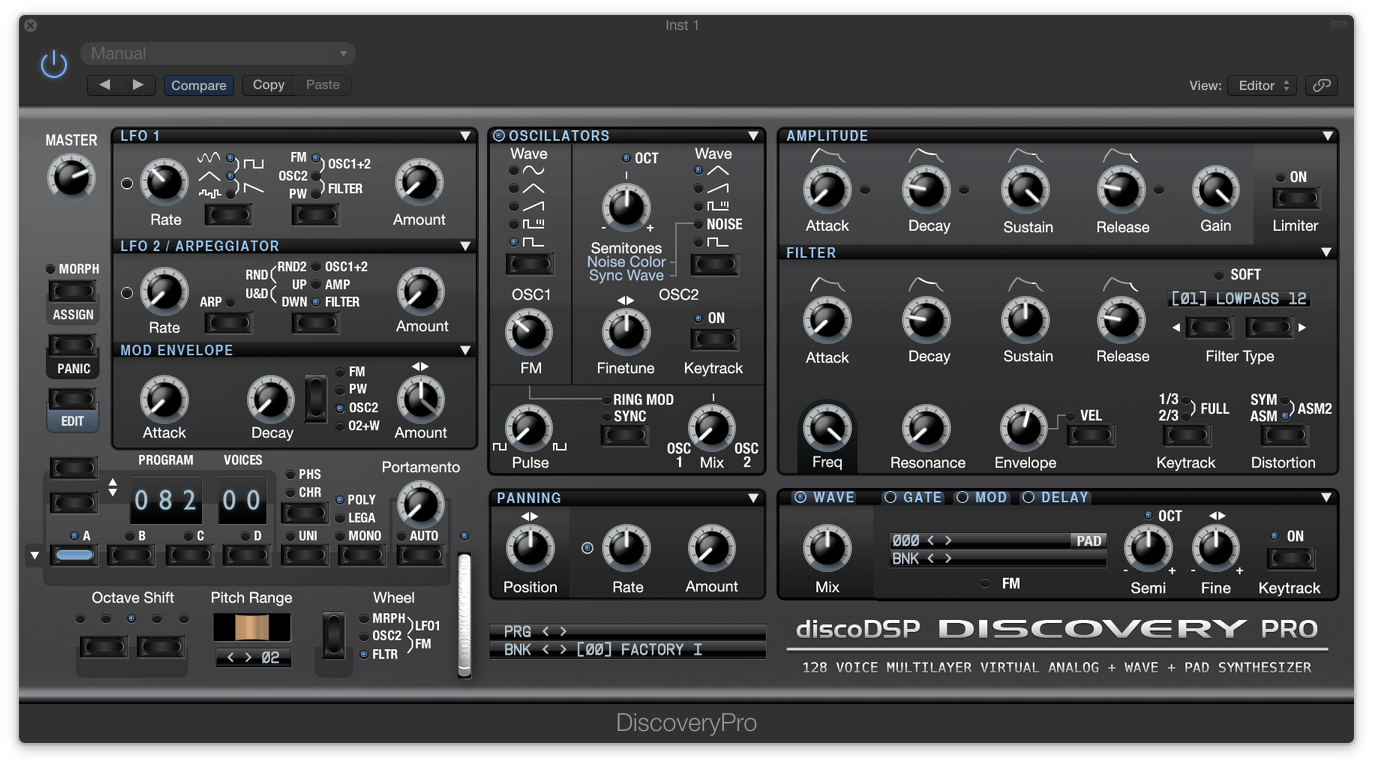The image size is (1373, 766).
Task: Expand the LFO 2 / Arpeggiator menu arrow
Action: (465, 246)
